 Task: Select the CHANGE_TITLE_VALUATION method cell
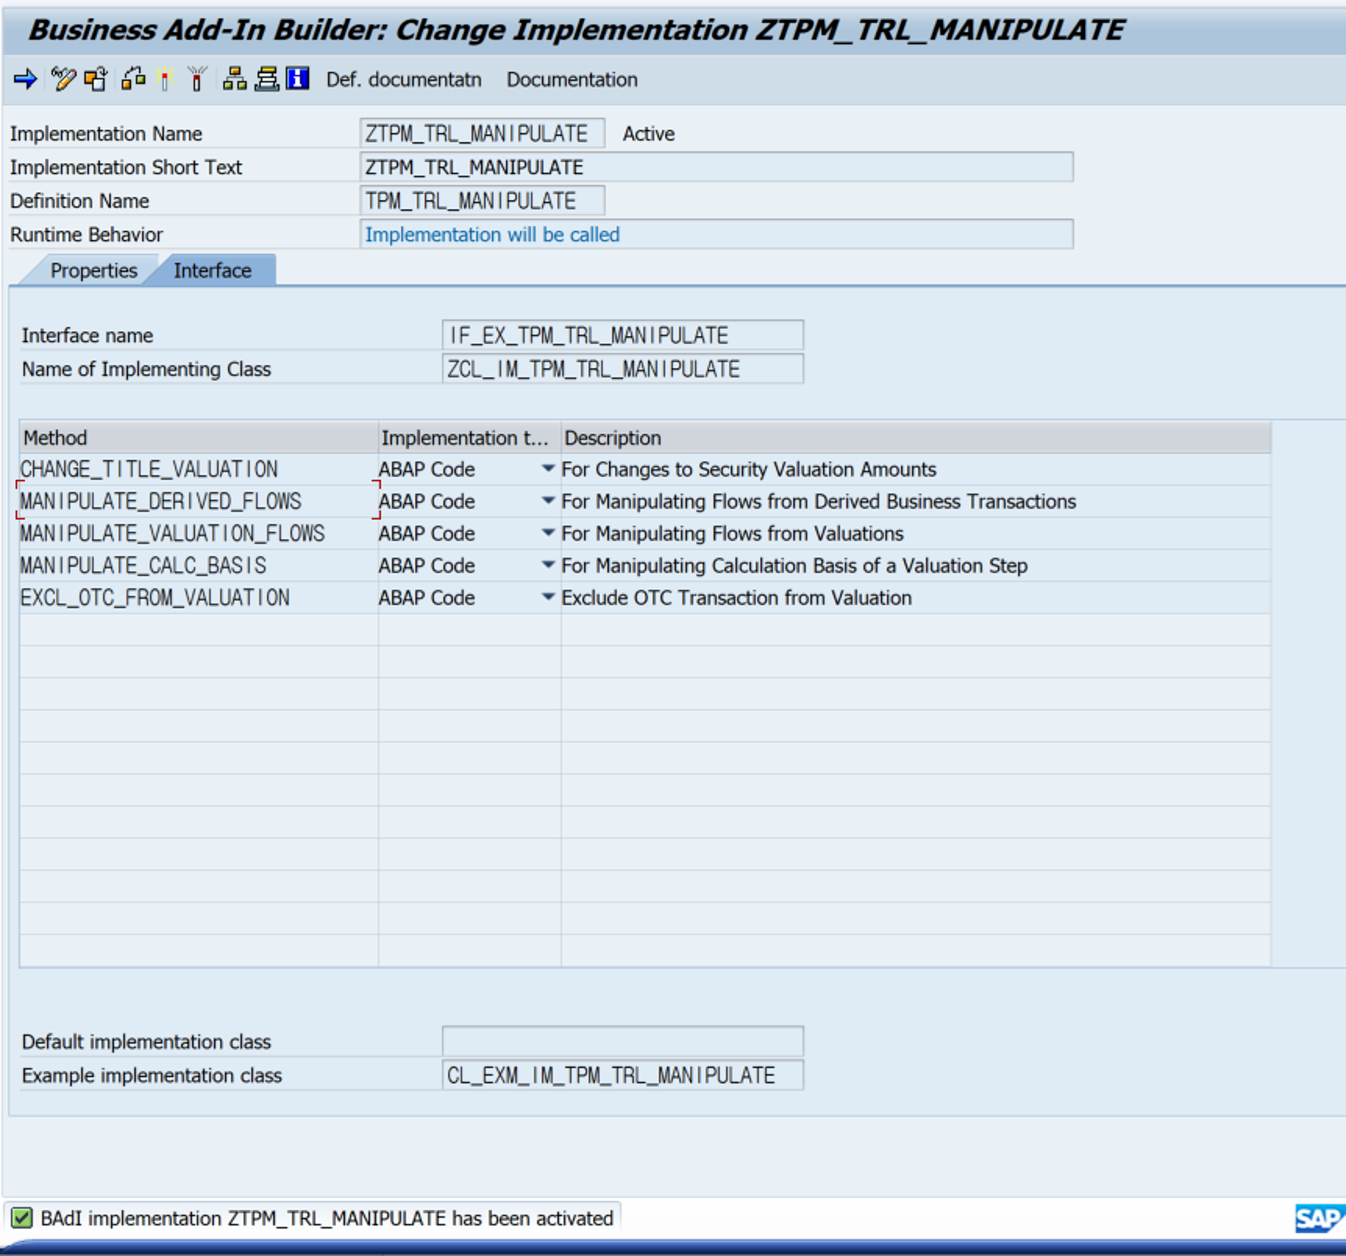(198, 469)
